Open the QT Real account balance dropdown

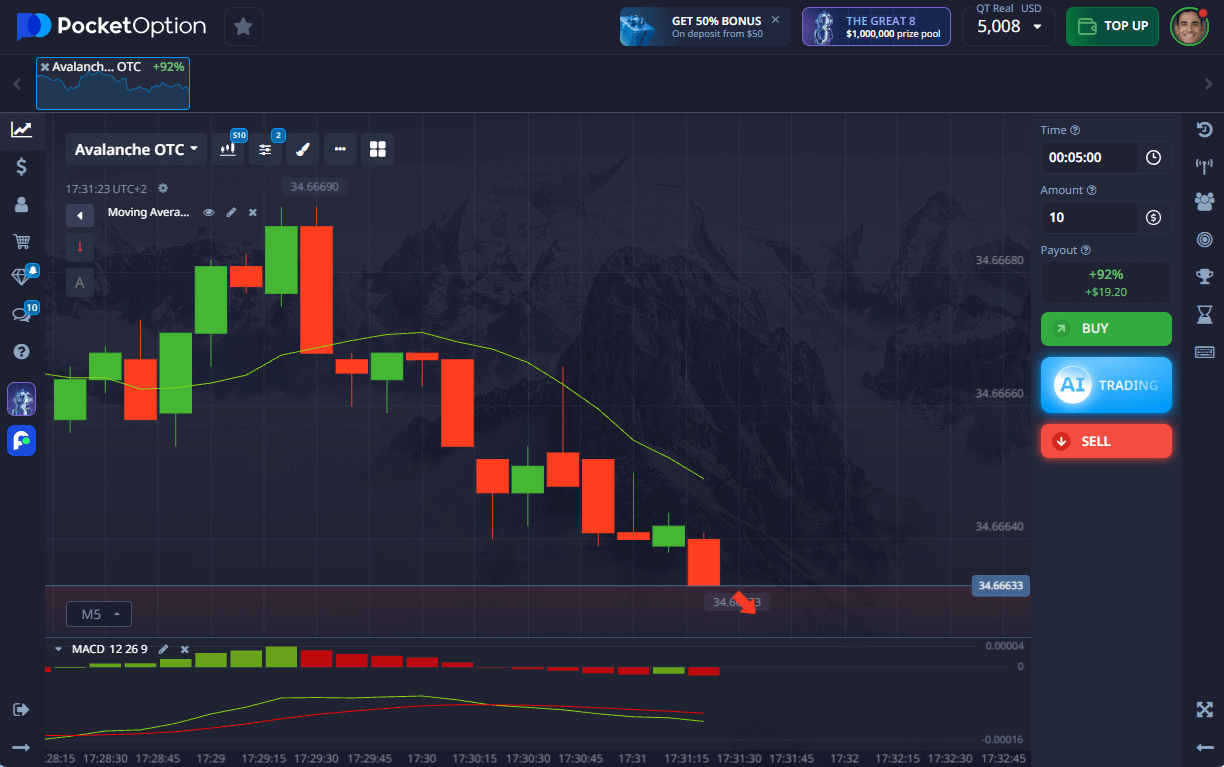pos(1008,26)
